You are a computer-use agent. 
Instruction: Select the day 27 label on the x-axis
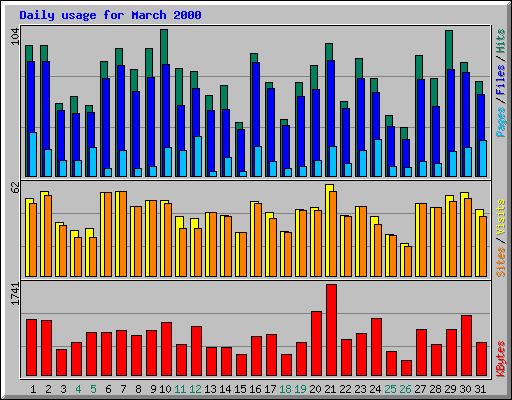click(420, 389)
